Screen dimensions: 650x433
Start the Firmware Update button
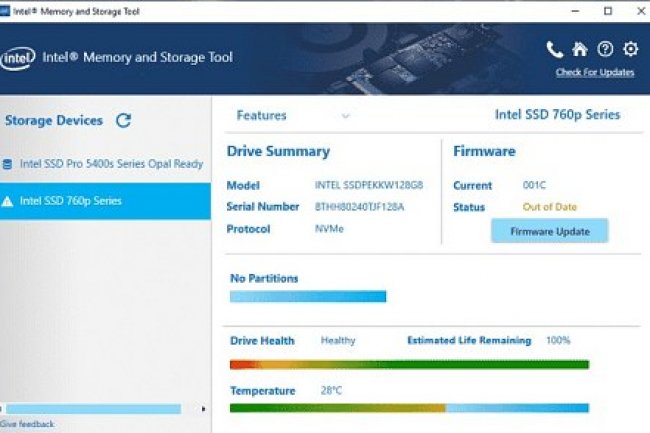pyautogui.click(x=550, y=231)
